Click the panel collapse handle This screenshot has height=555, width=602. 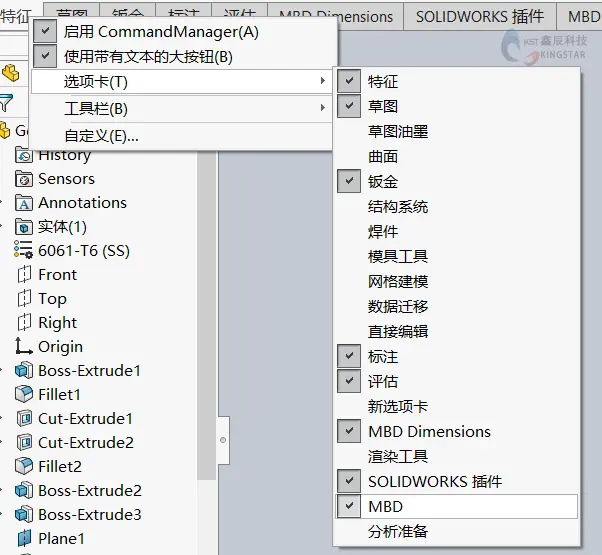pyautogui.click(x=223, y=440)
